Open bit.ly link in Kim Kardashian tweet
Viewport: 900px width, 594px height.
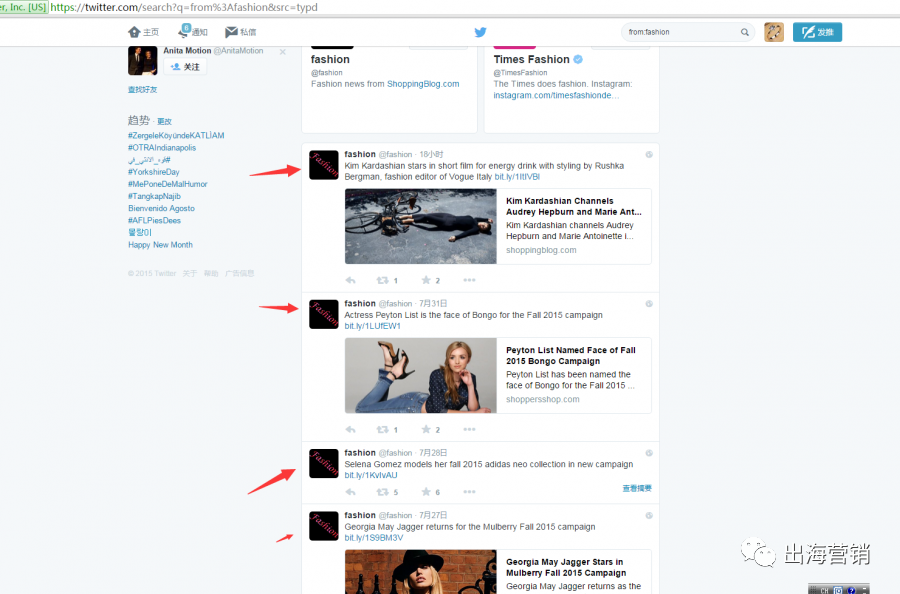(517, 177)
